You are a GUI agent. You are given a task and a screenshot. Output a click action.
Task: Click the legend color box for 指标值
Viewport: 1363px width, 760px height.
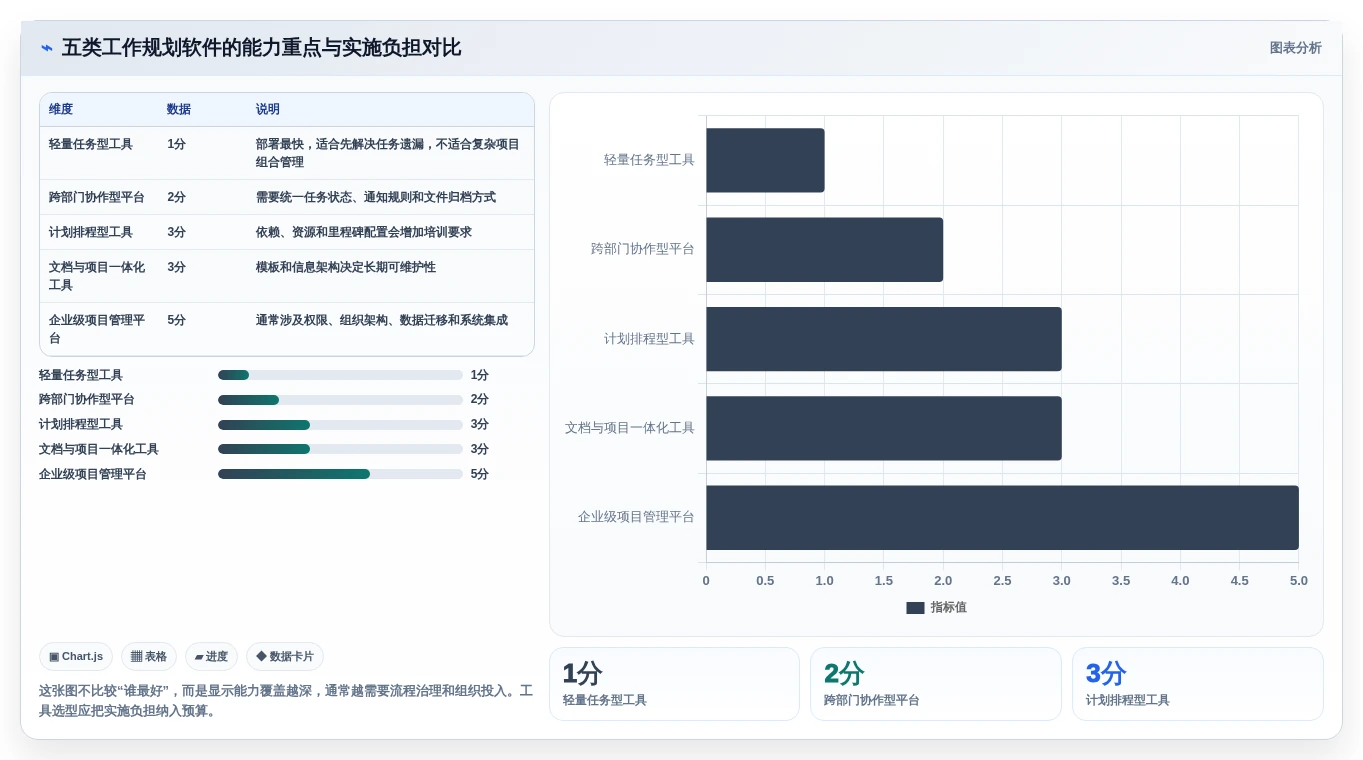pyautogui.click(x=915, y=608)
